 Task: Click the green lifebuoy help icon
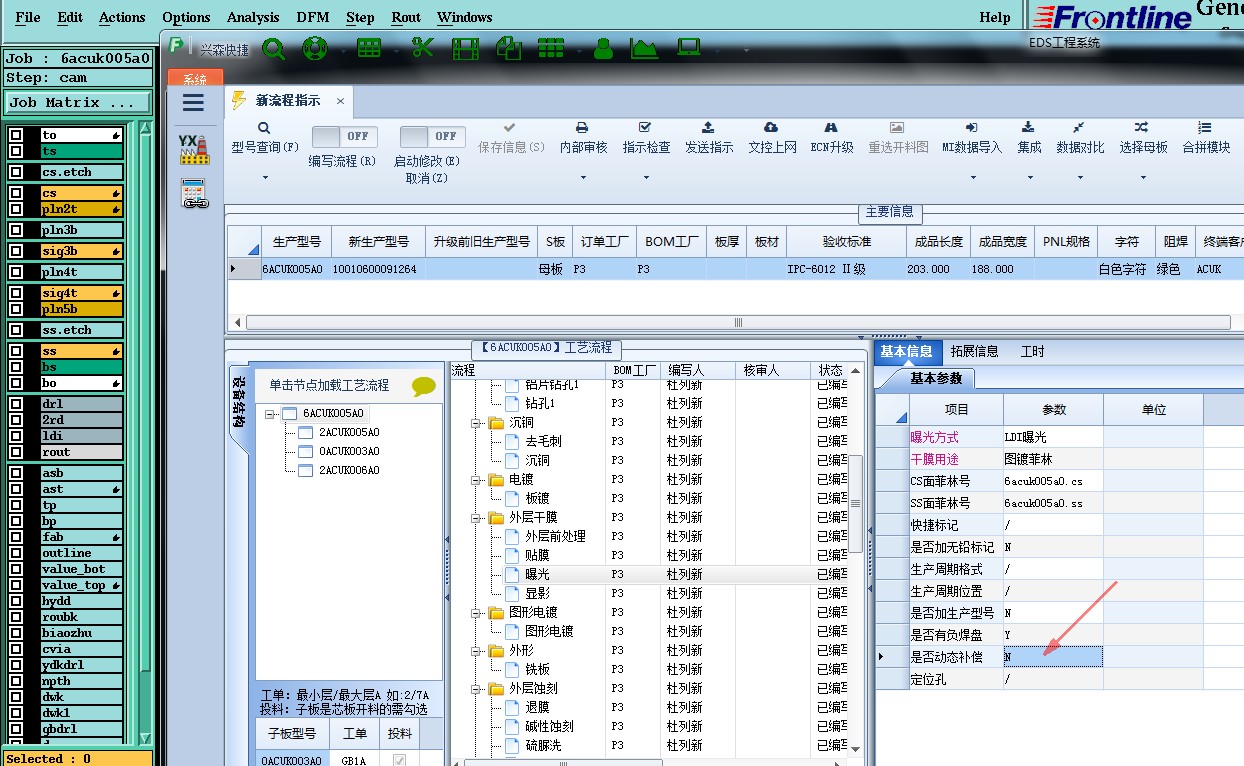click(x=315, y=48)
